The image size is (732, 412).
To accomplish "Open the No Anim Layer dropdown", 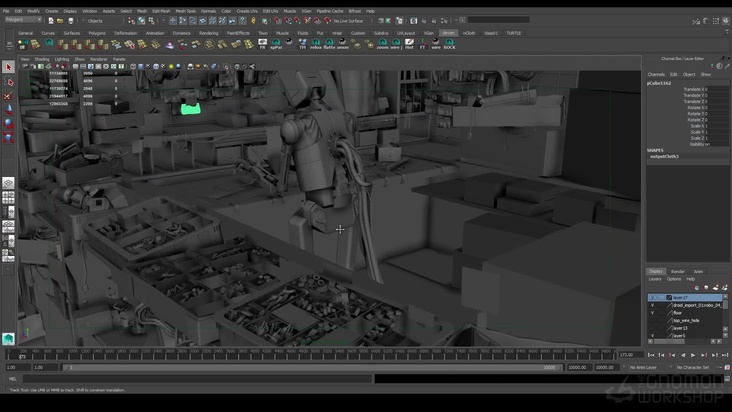I will click(x=641, y=367).
